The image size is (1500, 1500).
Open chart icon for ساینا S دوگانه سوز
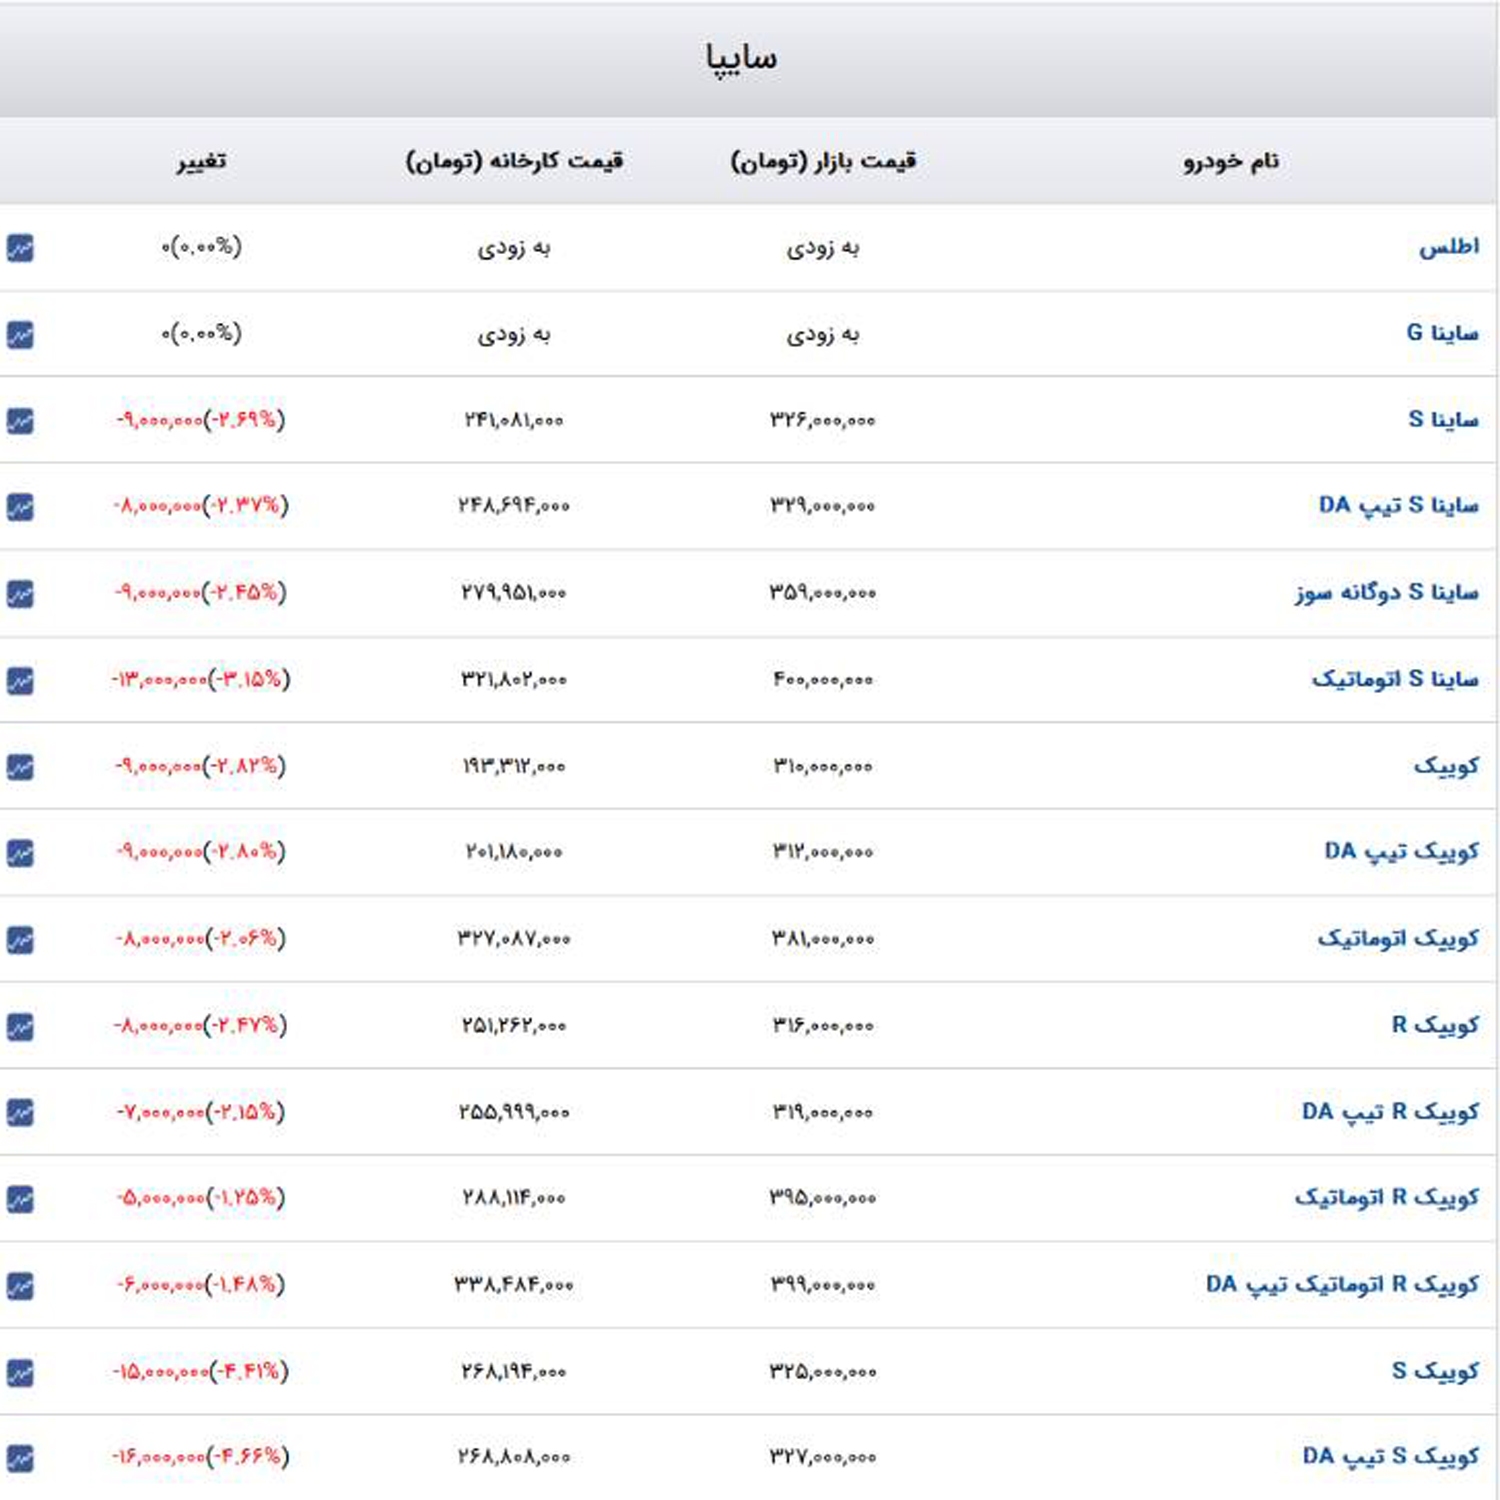click(20, 594)
